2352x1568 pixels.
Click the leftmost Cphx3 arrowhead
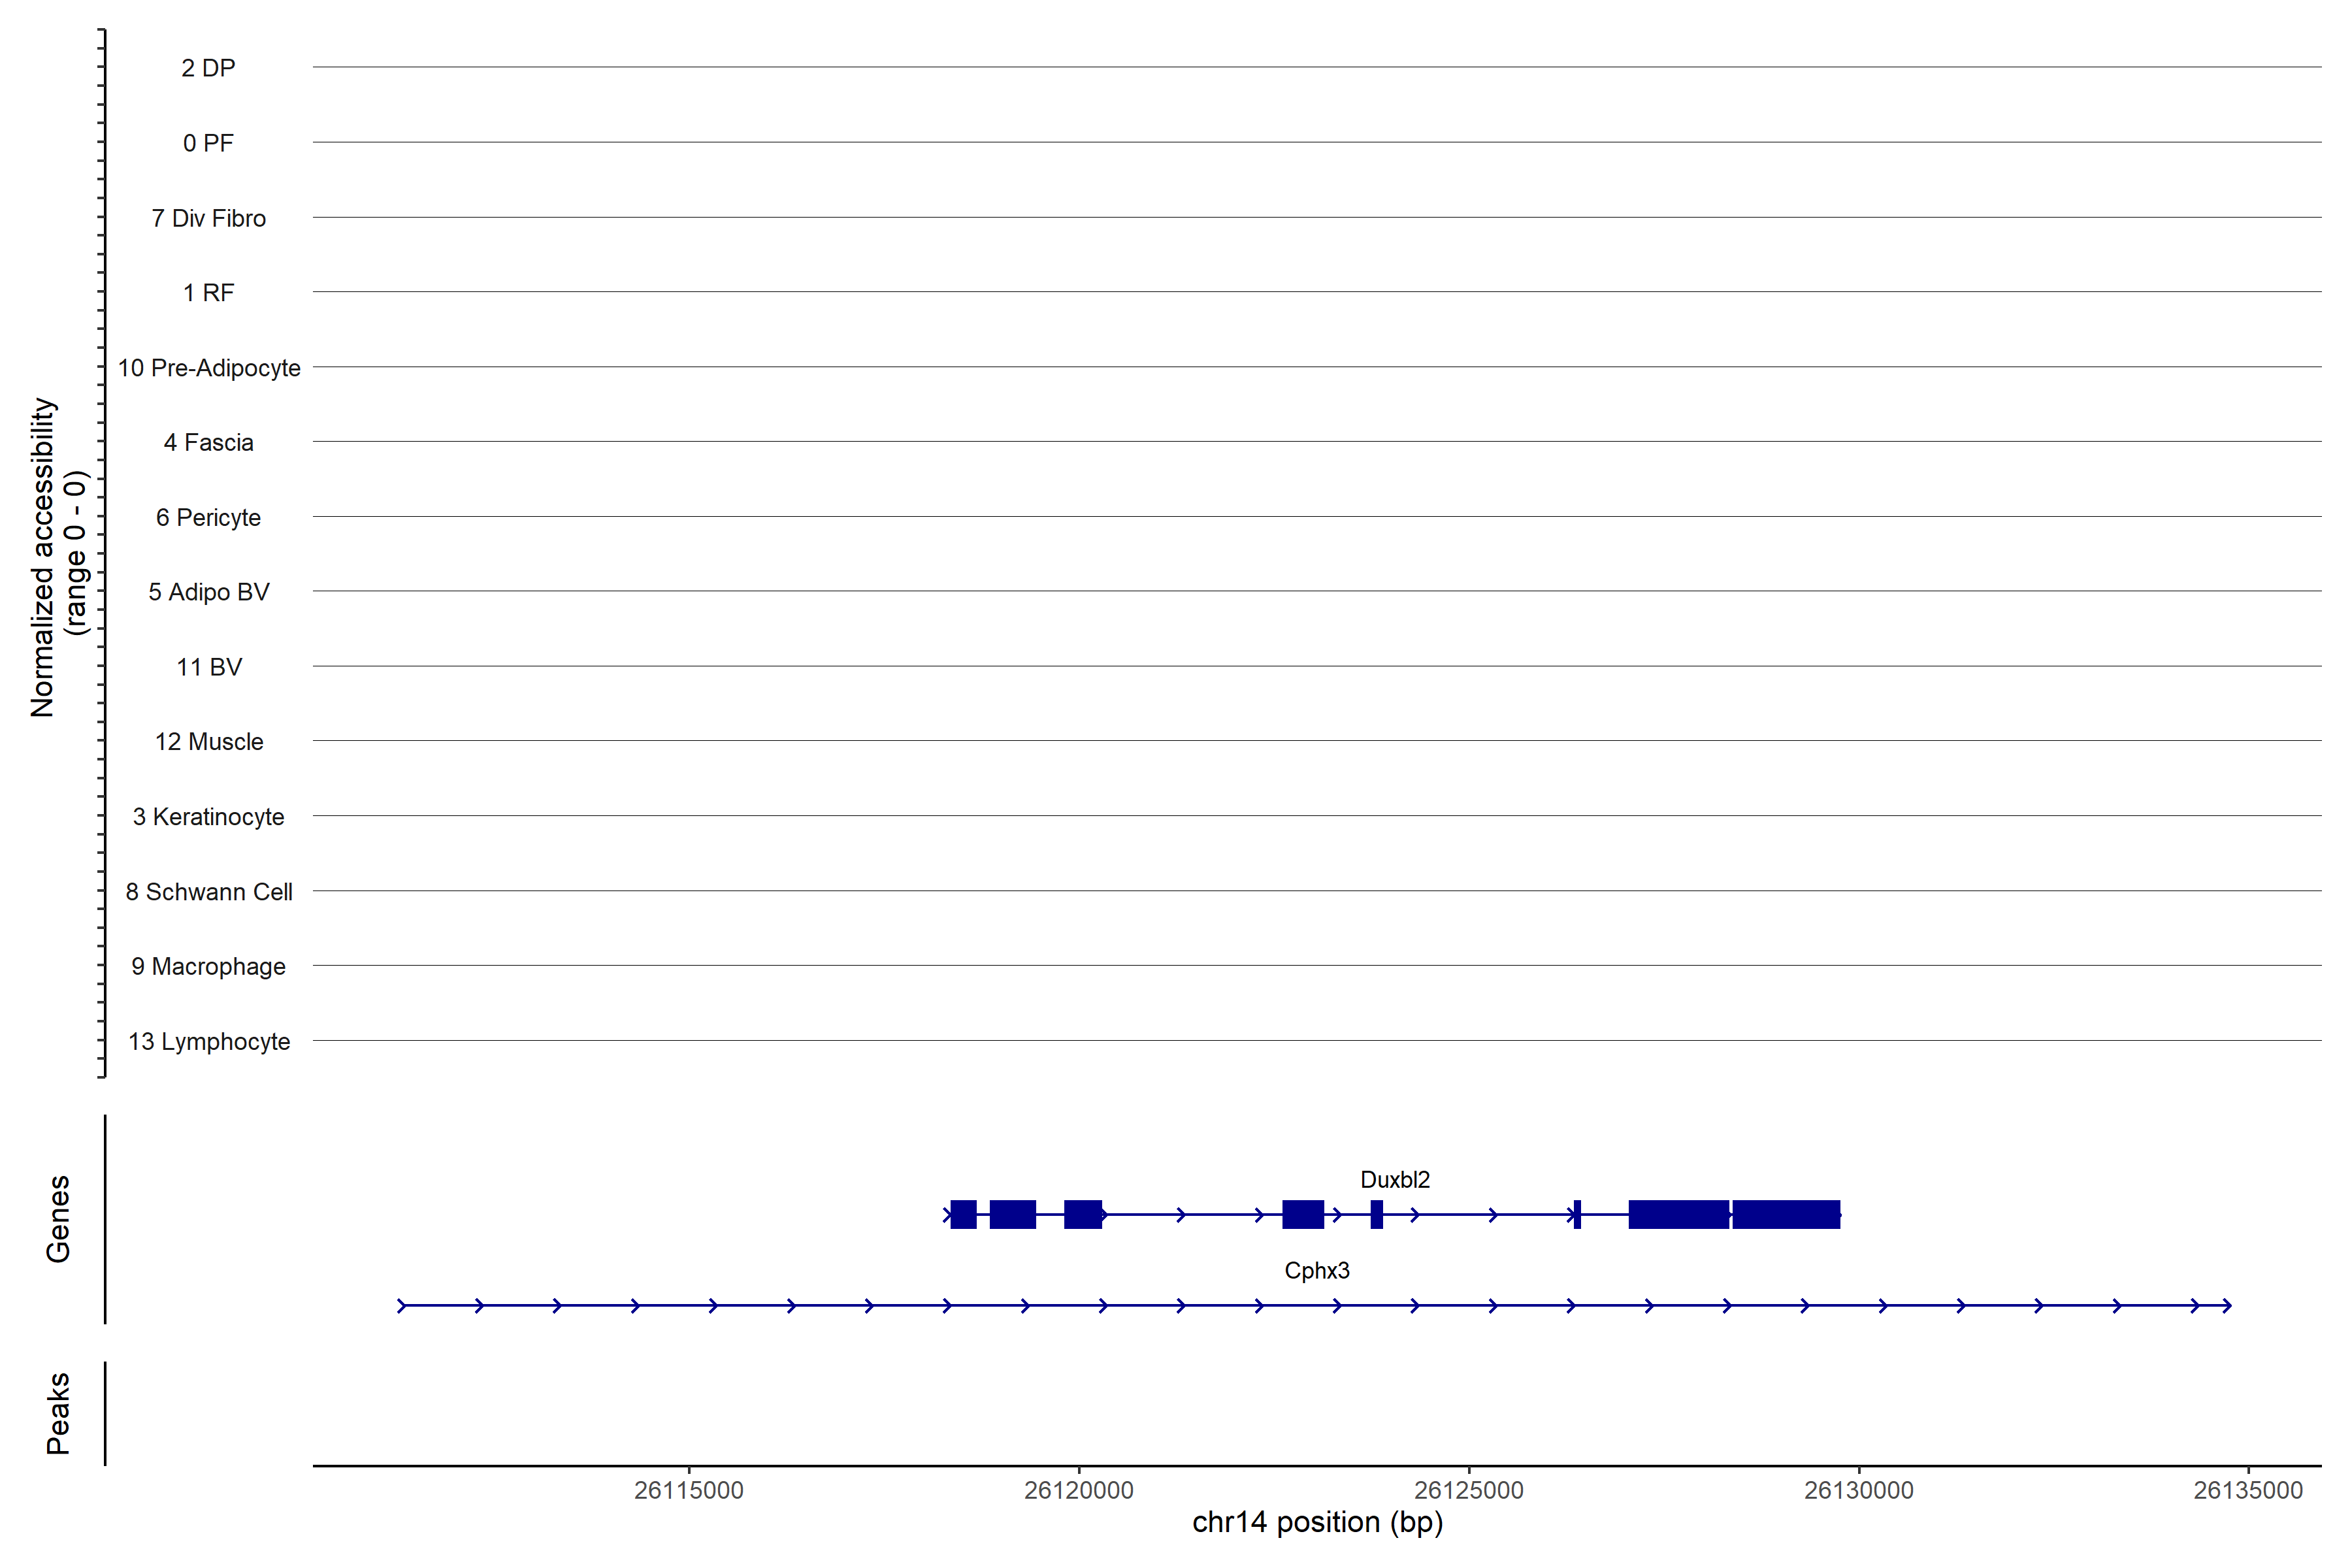402,1306
